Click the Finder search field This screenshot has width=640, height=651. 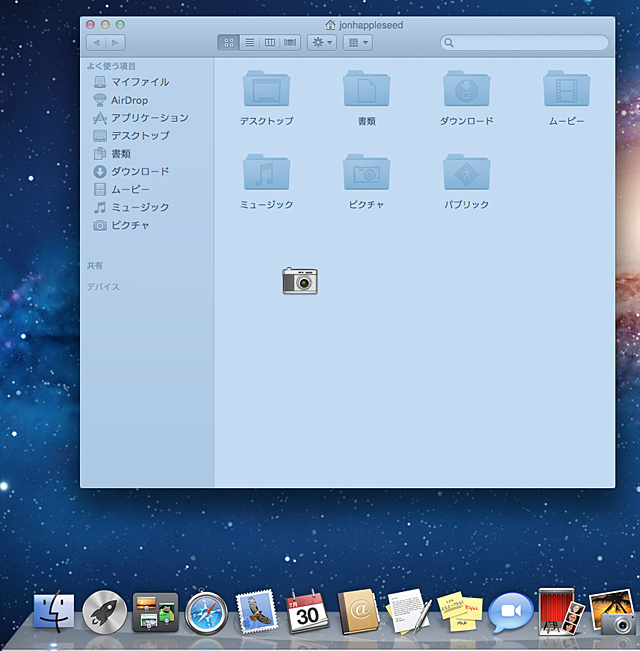click(x=525, y=43)
